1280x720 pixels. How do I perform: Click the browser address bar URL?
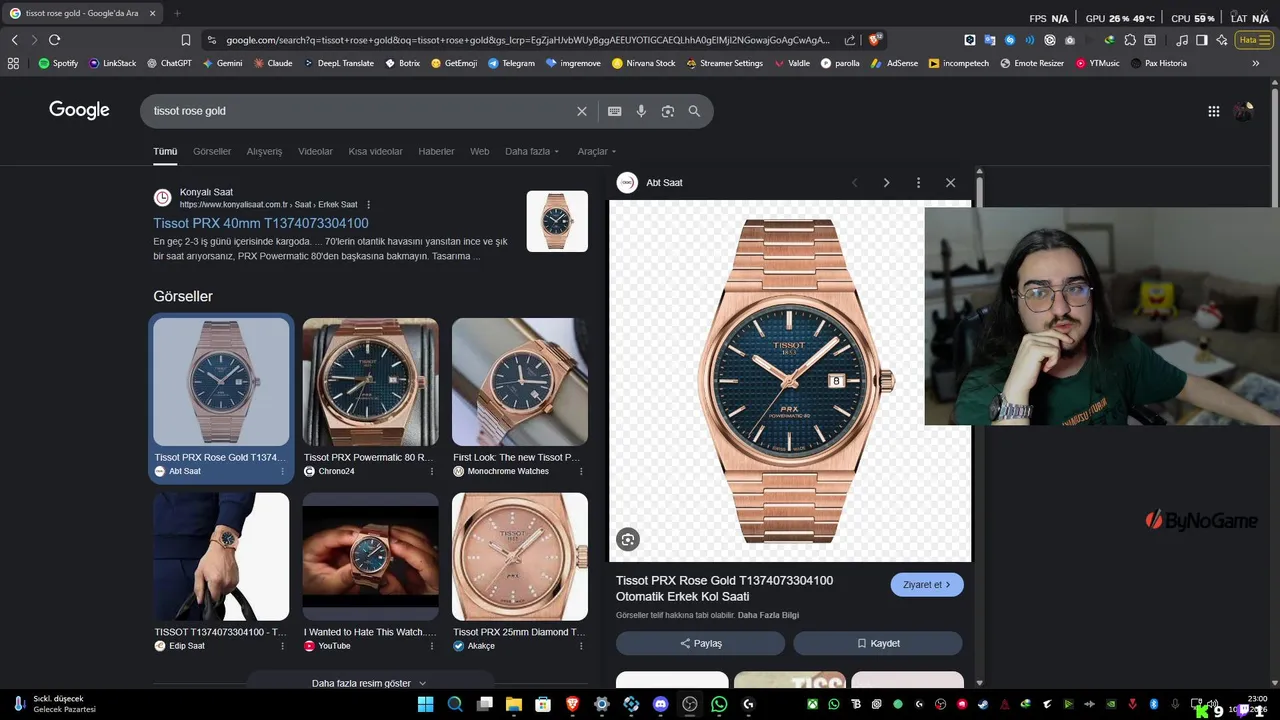pyautogui.click(x=528, y=40)
